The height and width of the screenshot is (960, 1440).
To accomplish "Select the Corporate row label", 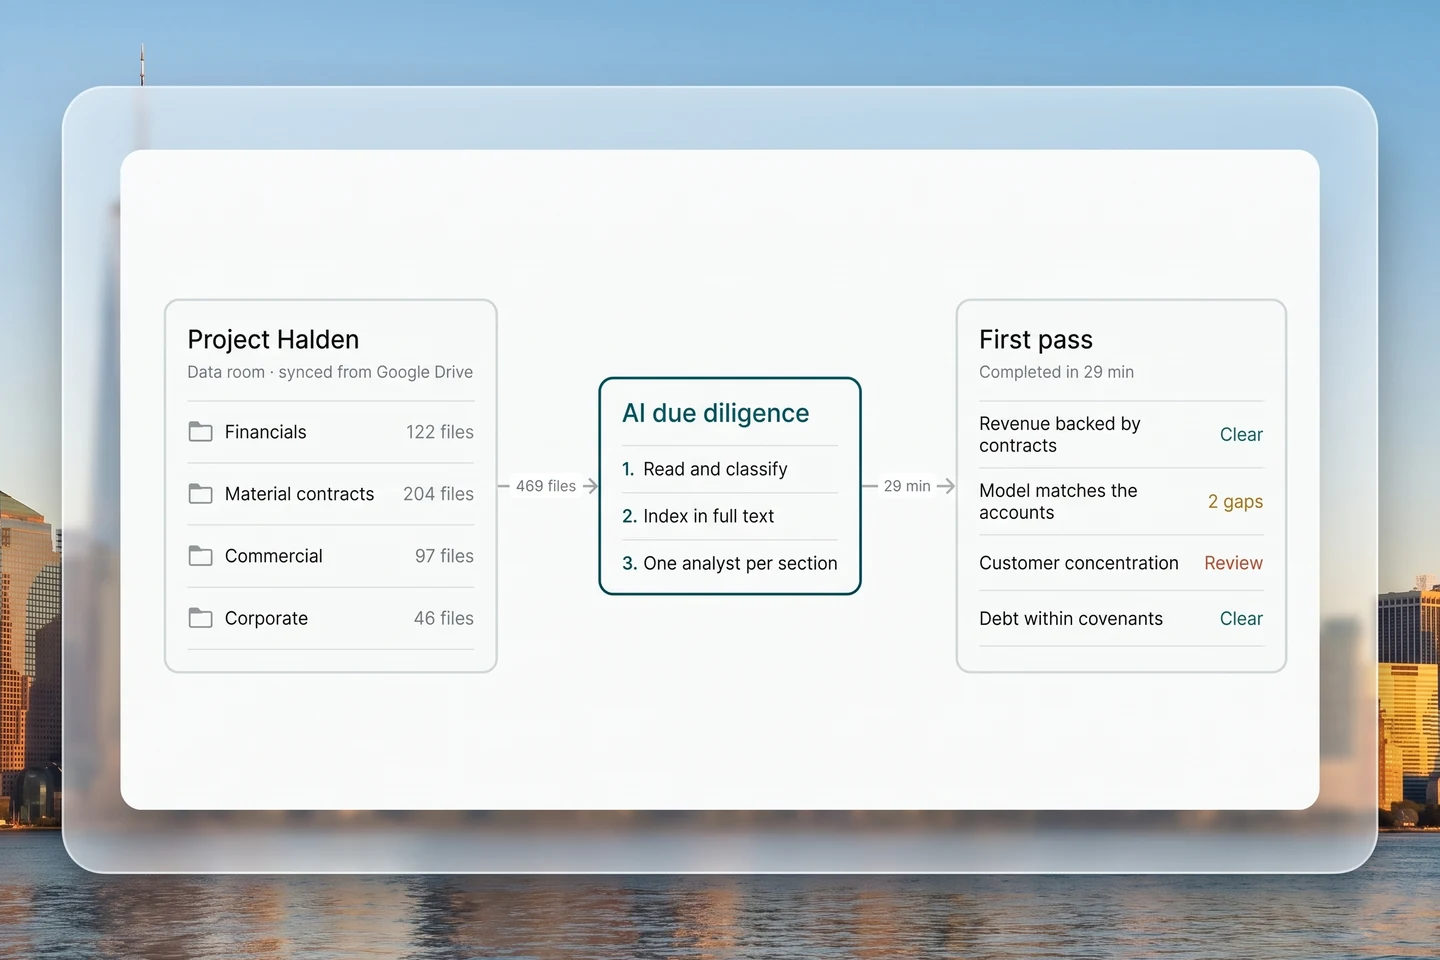I will (266, 618).
